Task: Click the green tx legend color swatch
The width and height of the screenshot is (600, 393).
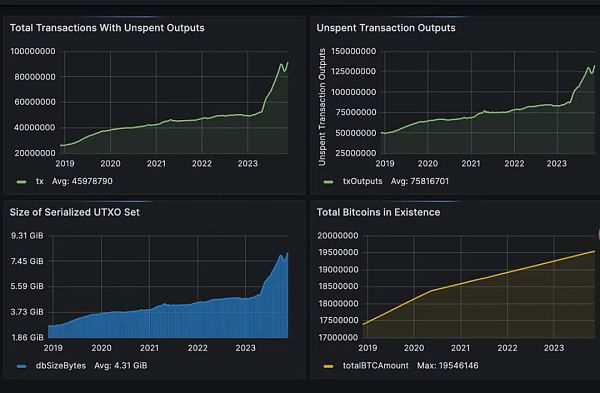Action: coord(21,182)
